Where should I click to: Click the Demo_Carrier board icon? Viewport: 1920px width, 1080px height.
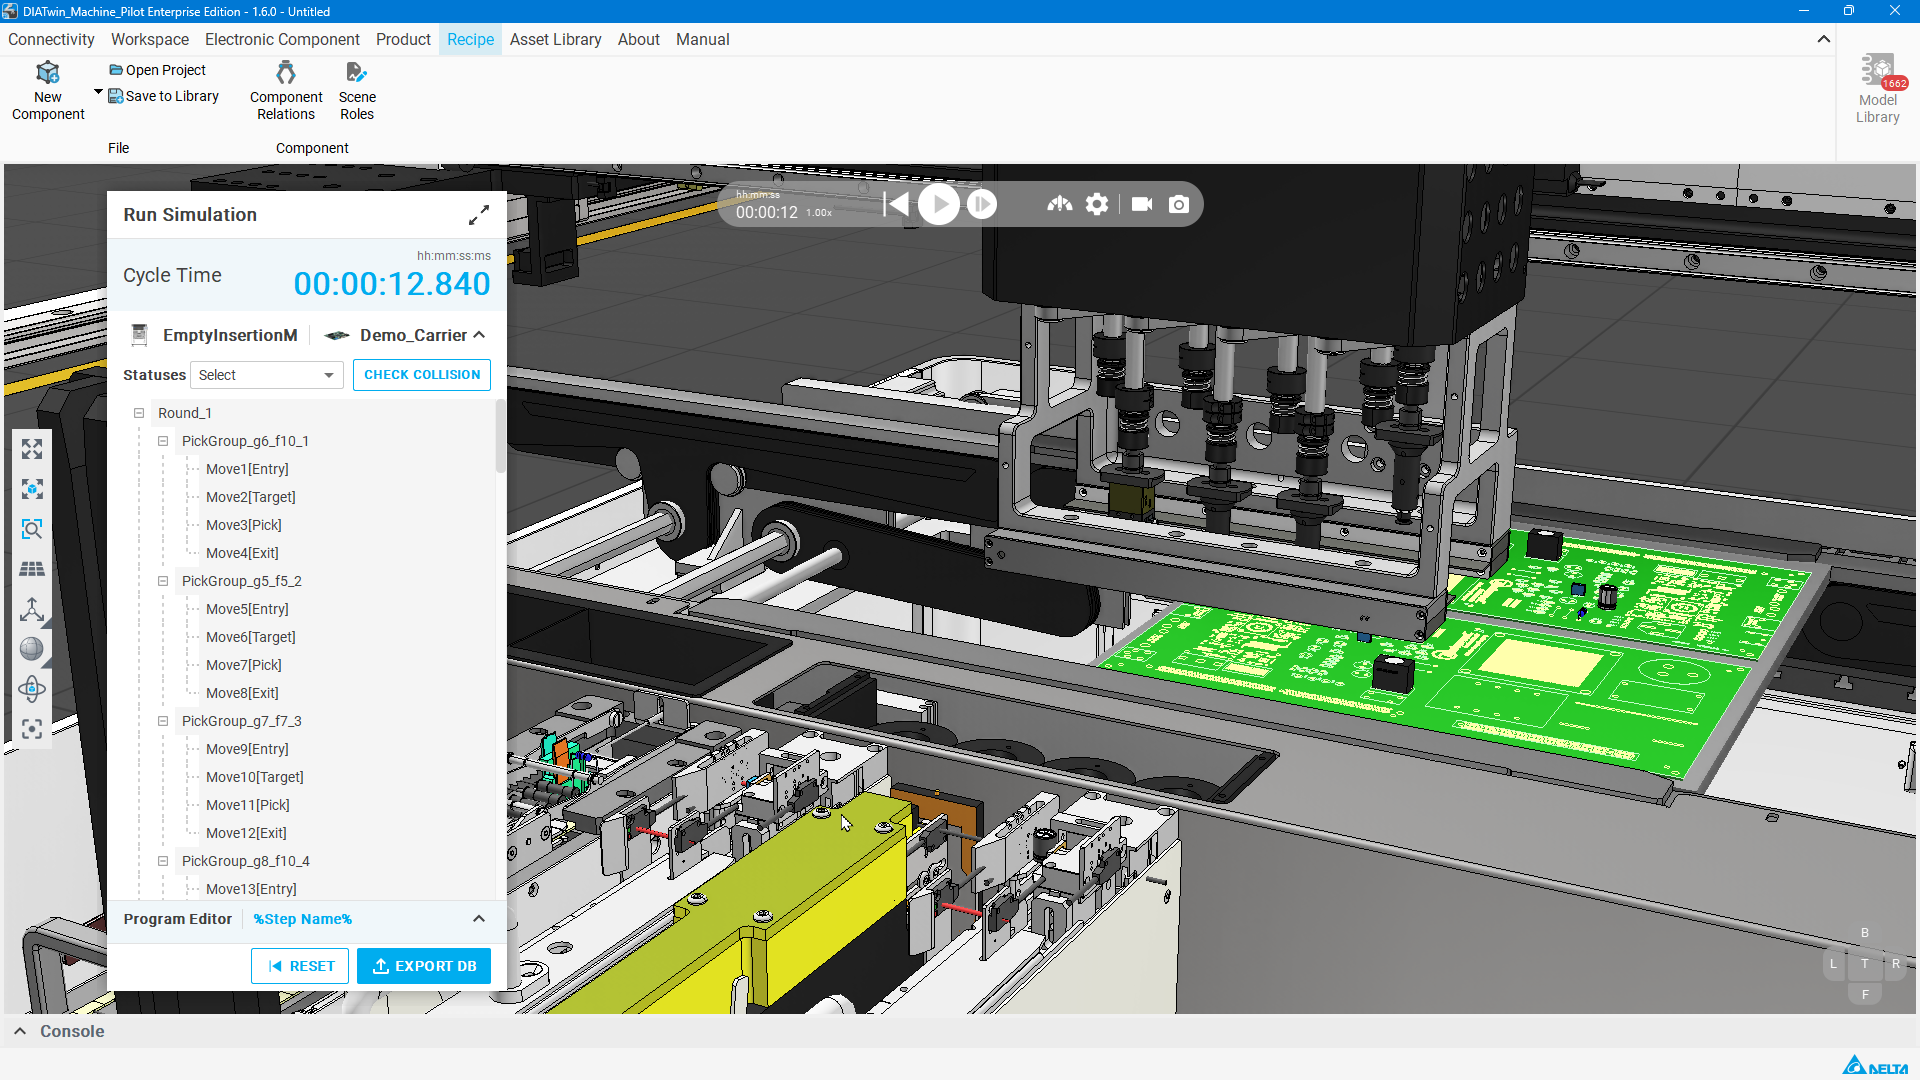point(336,335)
